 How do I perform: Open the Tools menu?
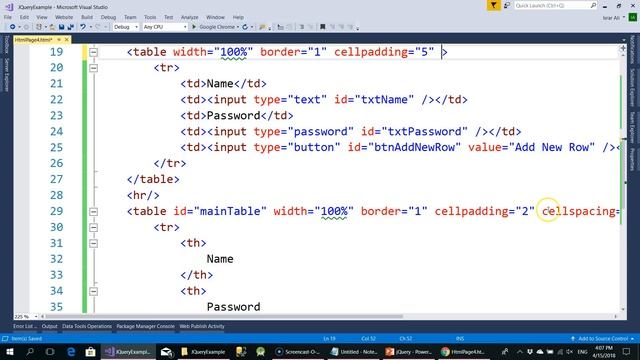[150, 17]
